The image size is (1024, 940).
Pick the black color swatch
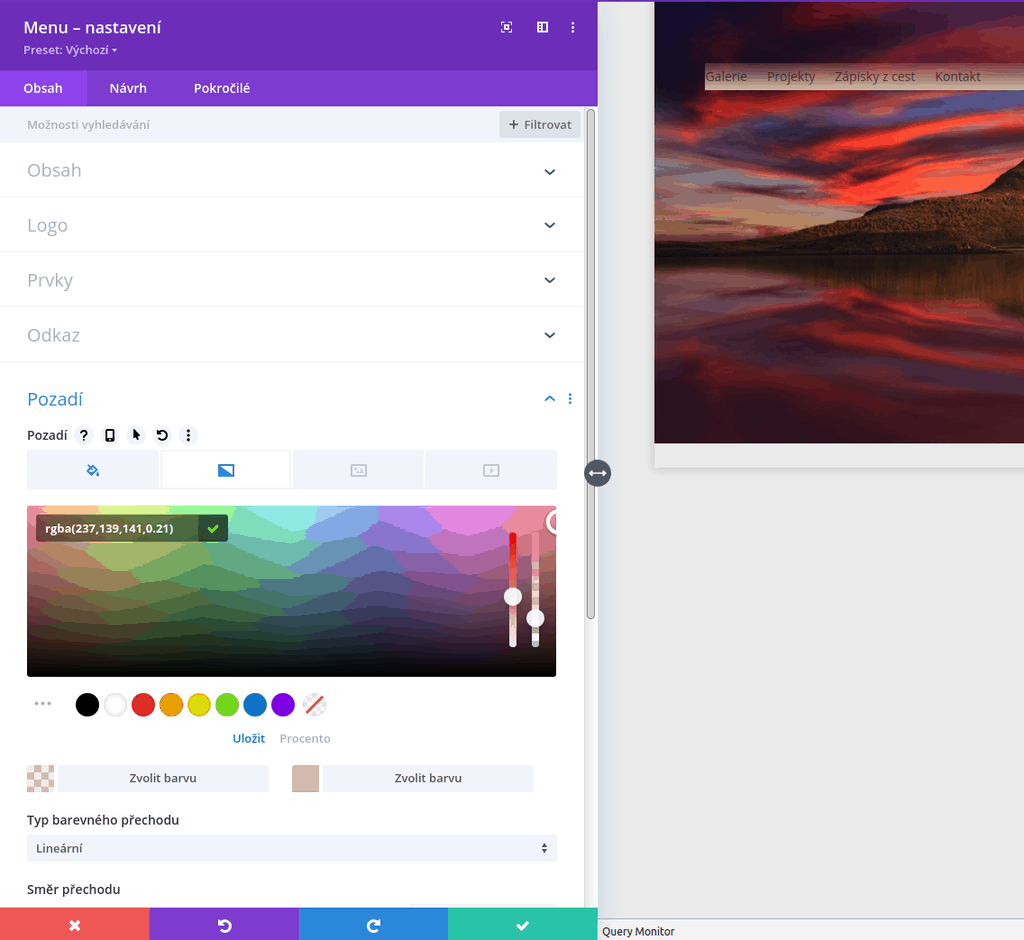(87, 705)
